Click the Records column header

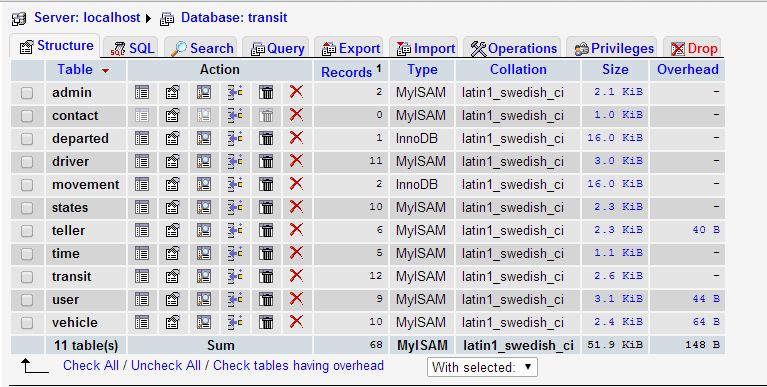(346, 72)
